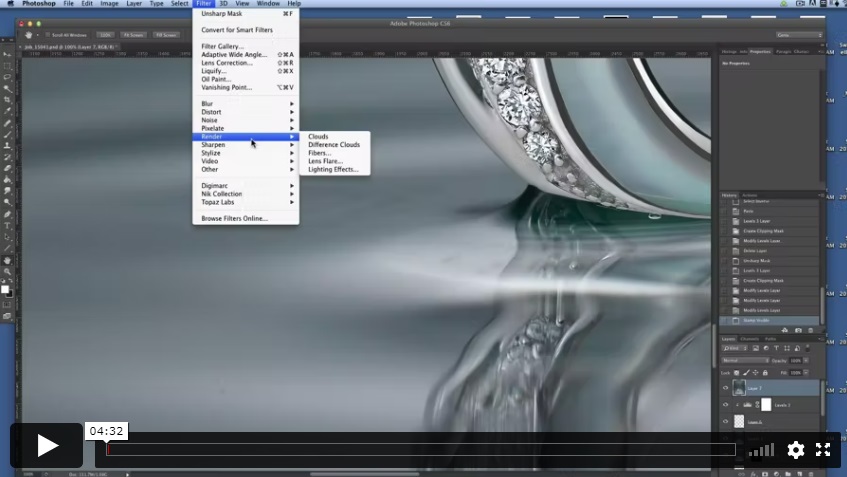Expand the Blur filter submenu
Screen dimensions: 847x477
tap(246, 104)
